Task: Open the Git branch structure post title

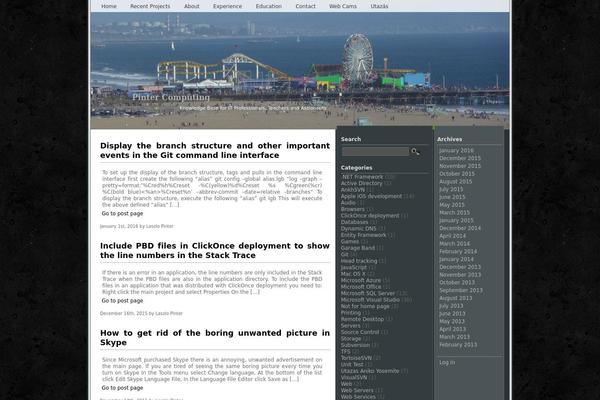Action: tap(215, 150)
